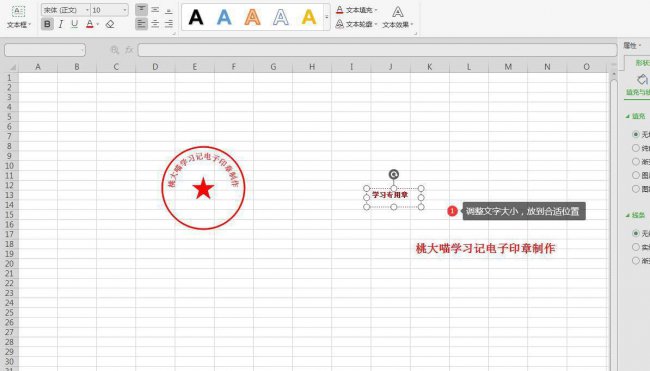This screenshot has width=650, height=371.
Task: Select column header O
Action: (x=586, y=67)
